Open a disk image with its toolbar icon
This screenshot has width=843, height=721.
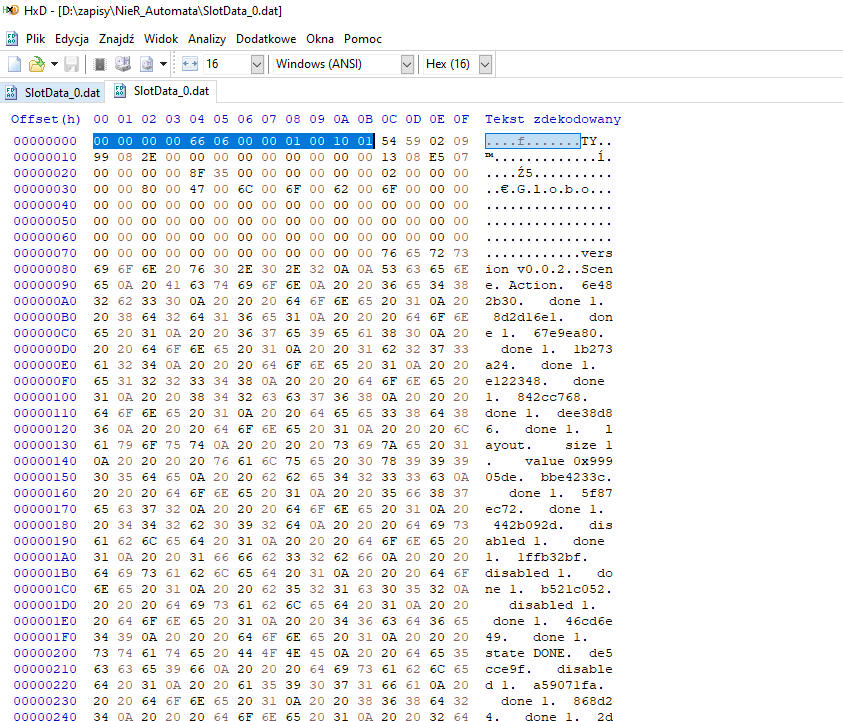147,65
